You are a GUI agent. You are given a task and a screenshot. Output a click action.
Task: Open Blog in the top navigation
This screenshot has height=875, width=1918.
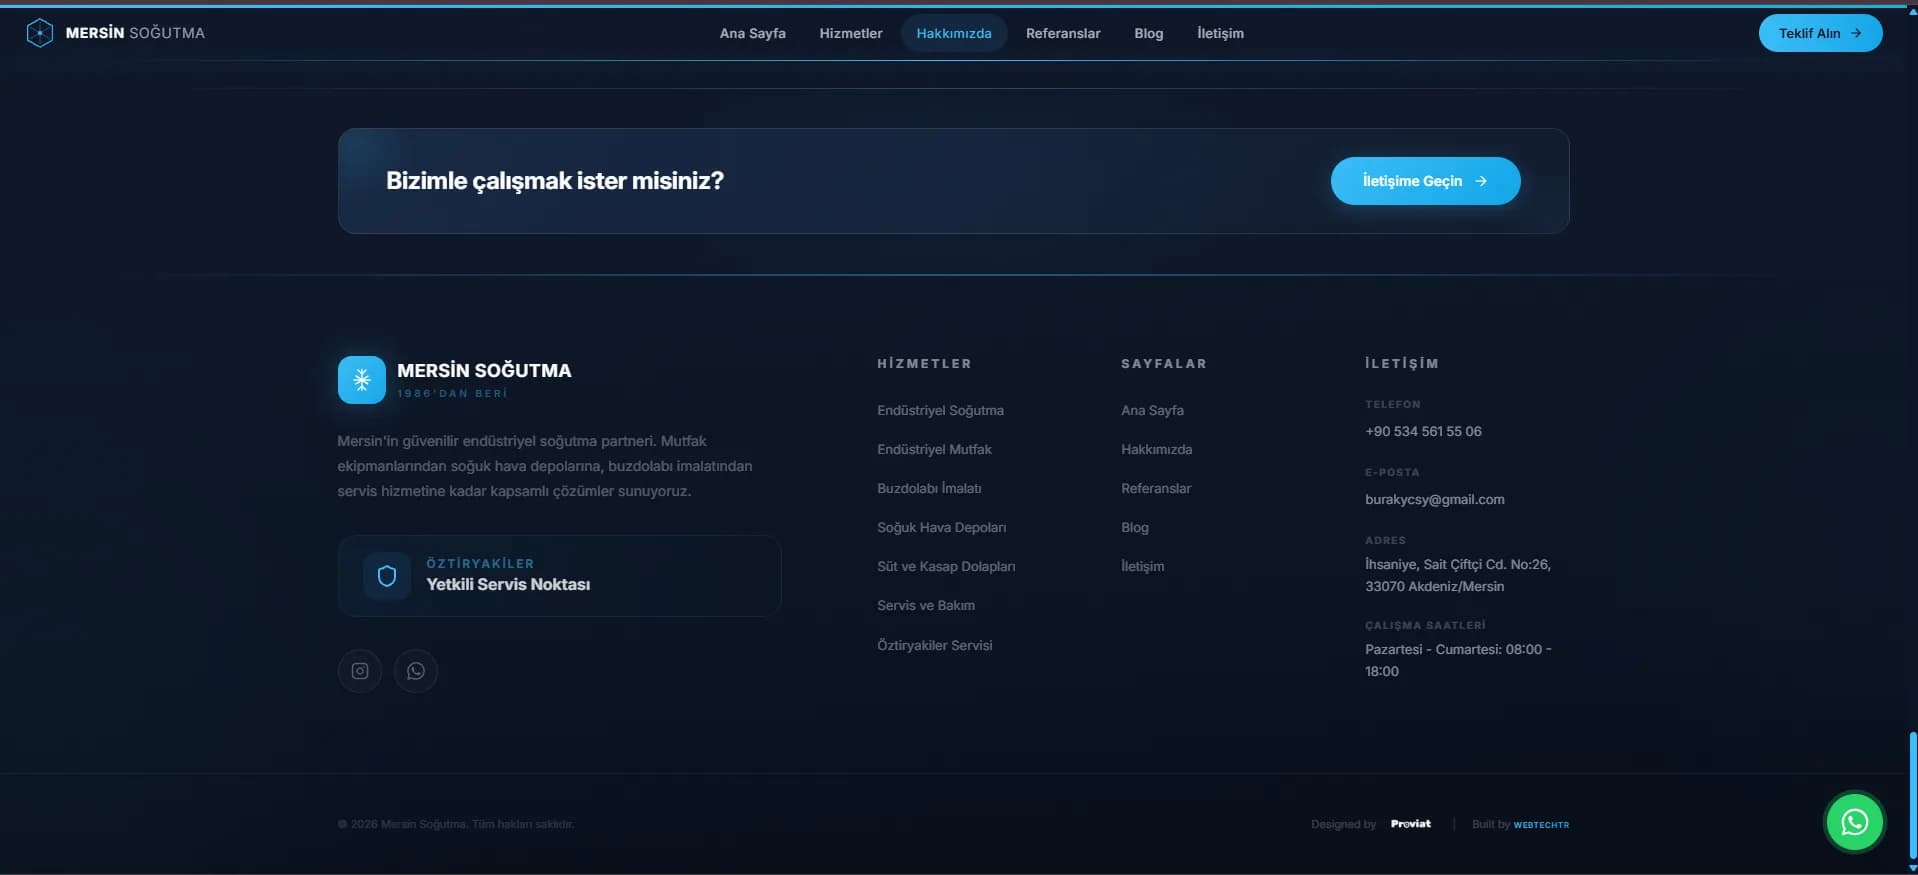tap(1149, 33)
